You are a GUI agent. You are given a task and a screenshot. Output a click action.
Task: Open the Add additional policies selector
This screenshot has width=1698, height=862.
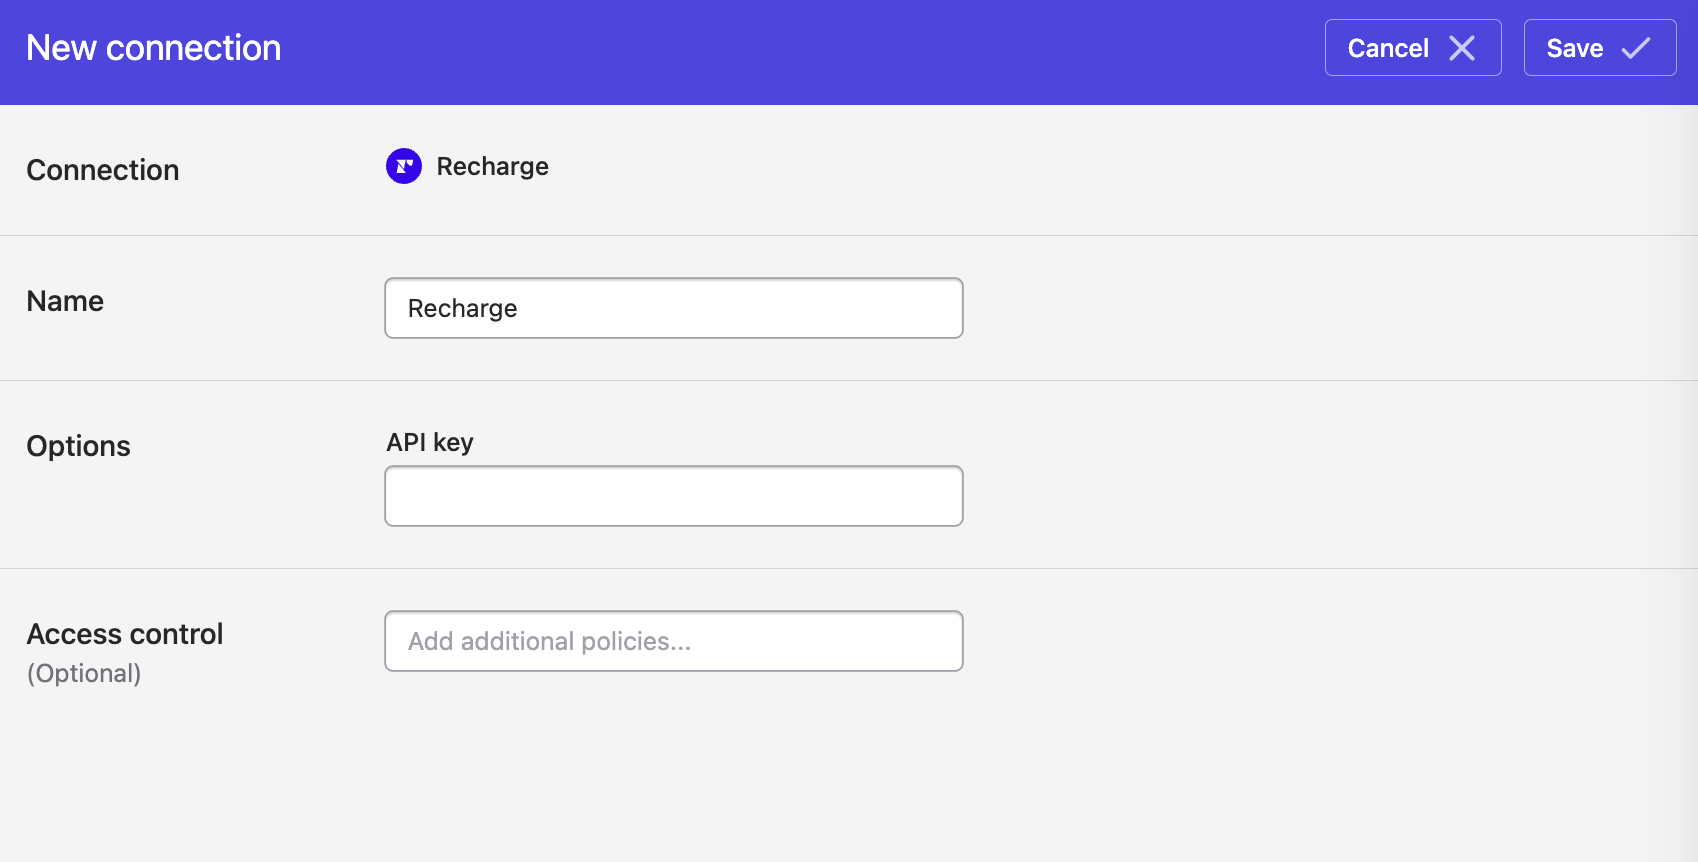click(x=674, y=641)
